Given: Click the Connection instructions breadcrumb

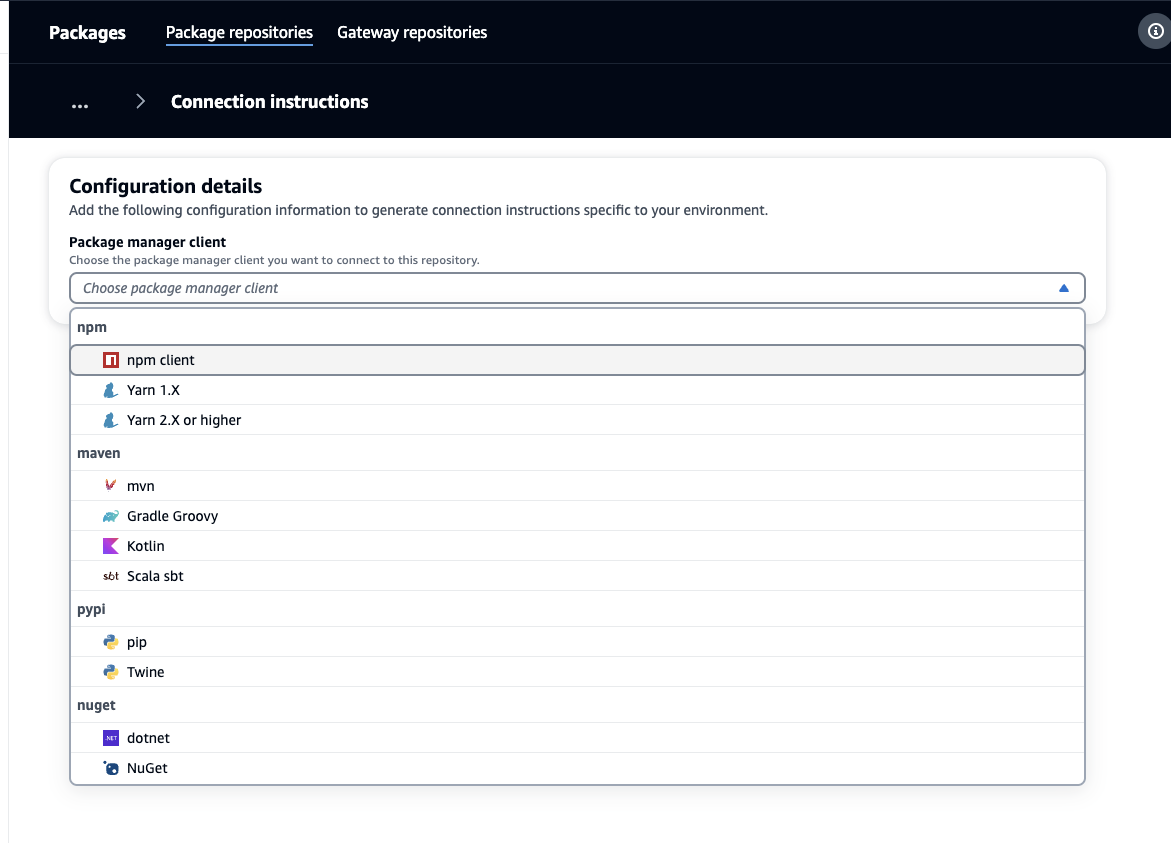Looking at the screenshot, I should click(x=270, y=102).
